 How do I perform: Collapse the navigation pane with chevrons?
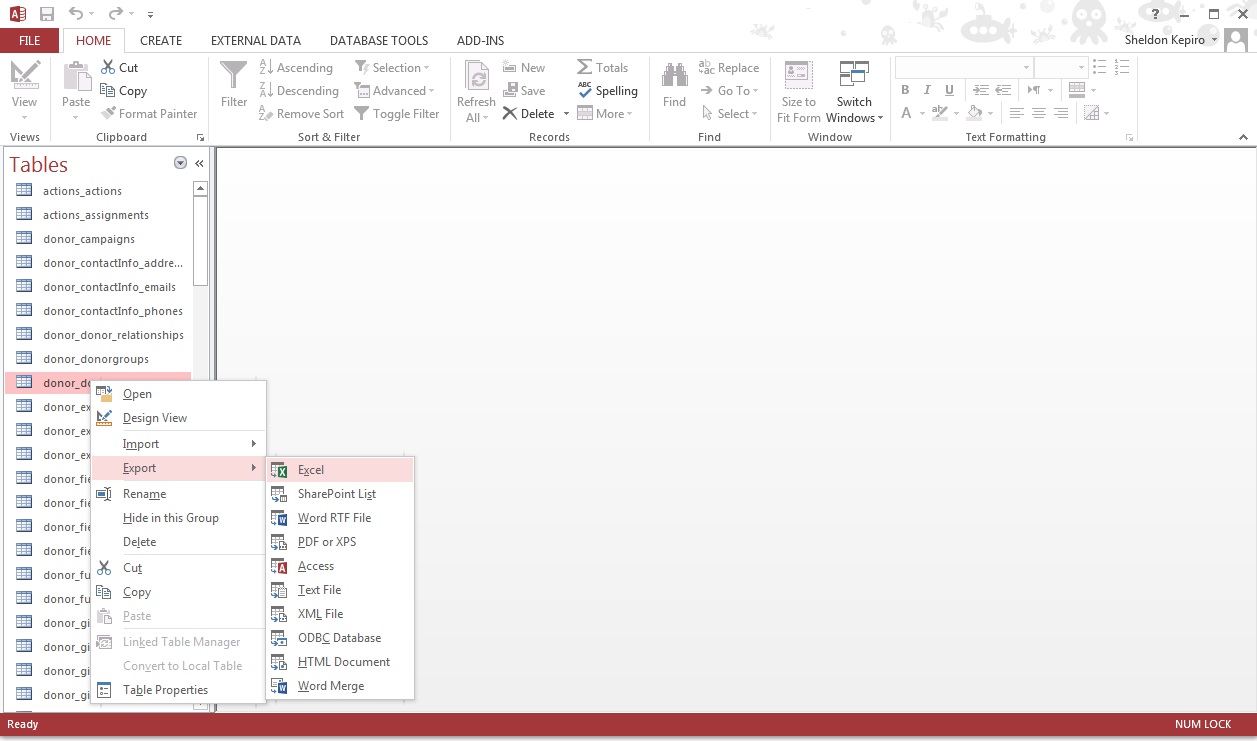199,163
